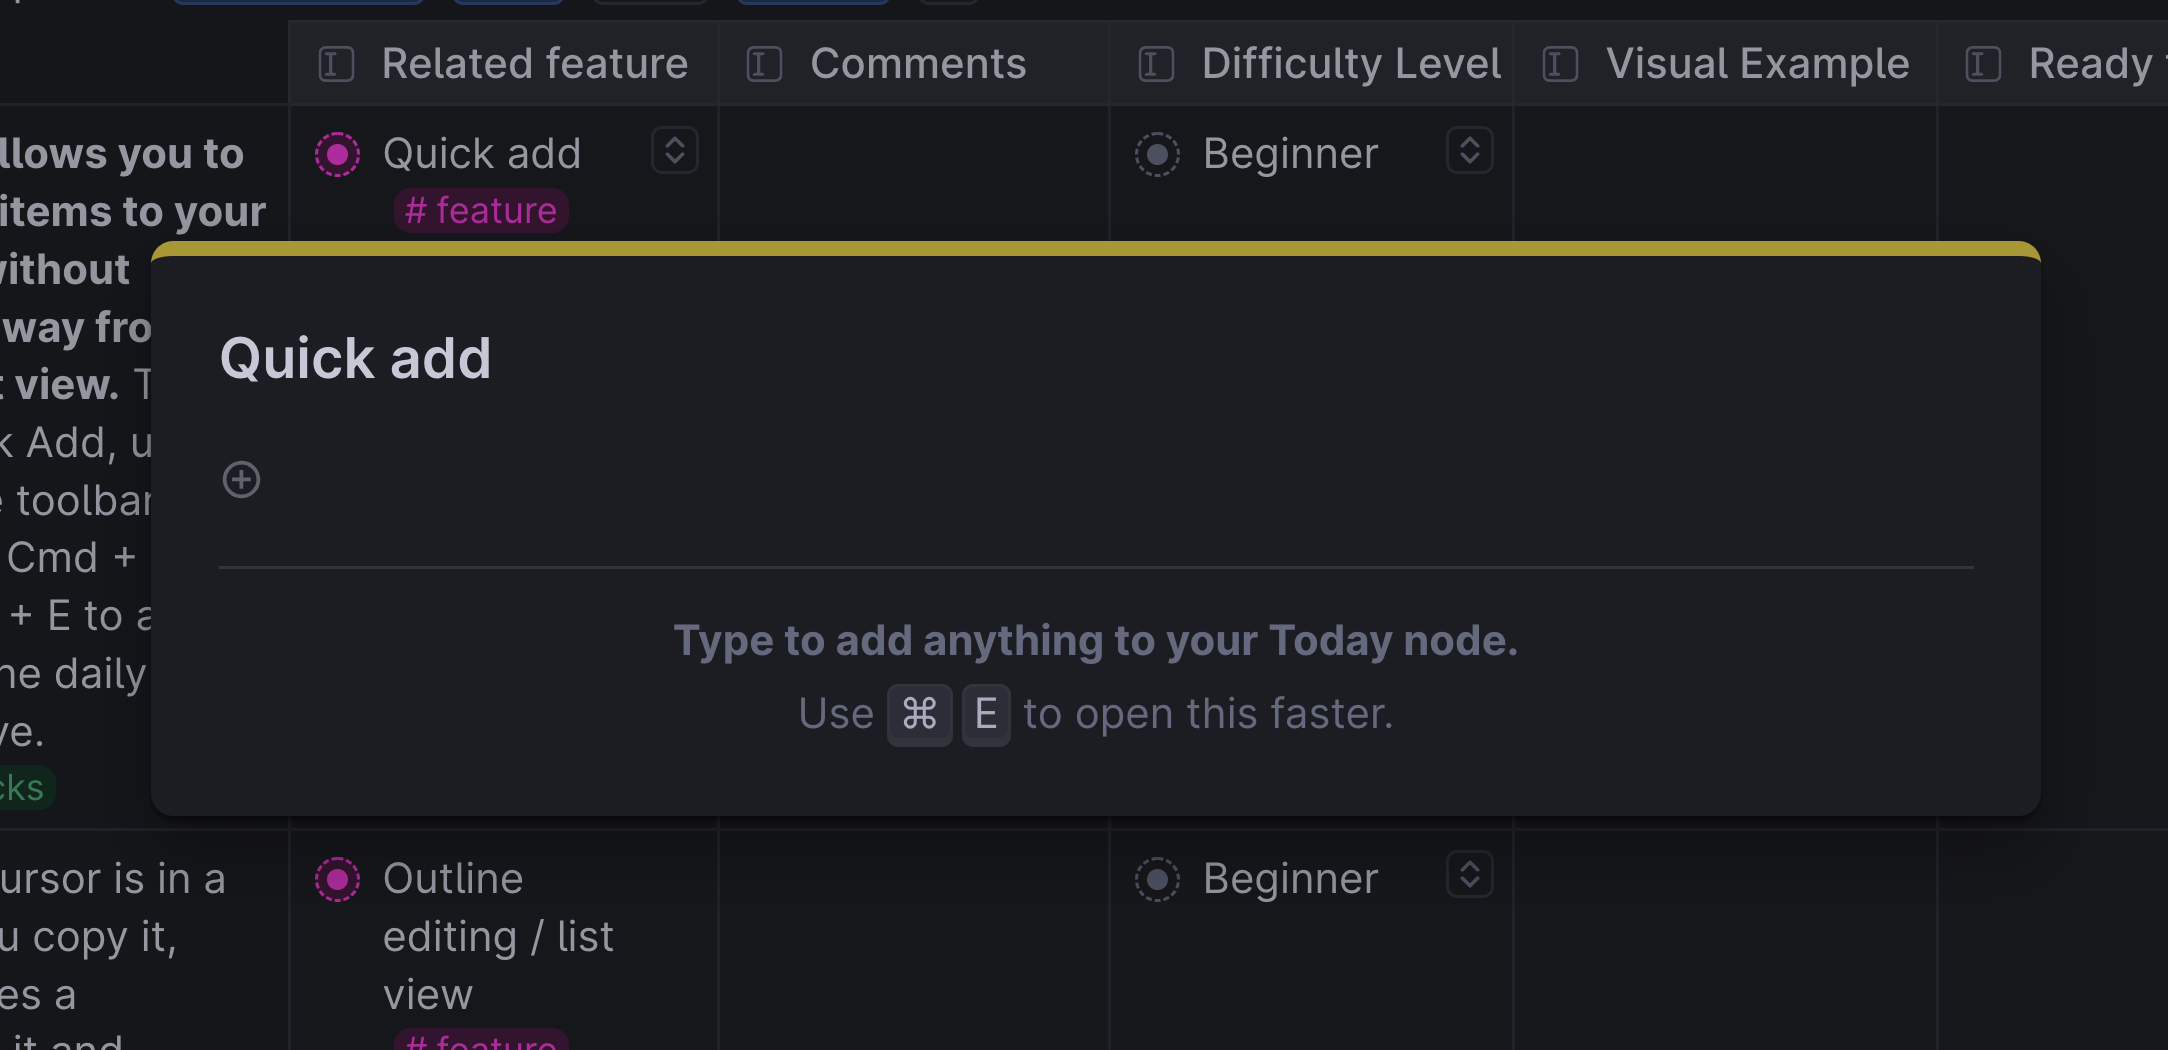2168x1050 pixels.
Task: Select the first row Beginner bullet
Action: (1157, 154)
